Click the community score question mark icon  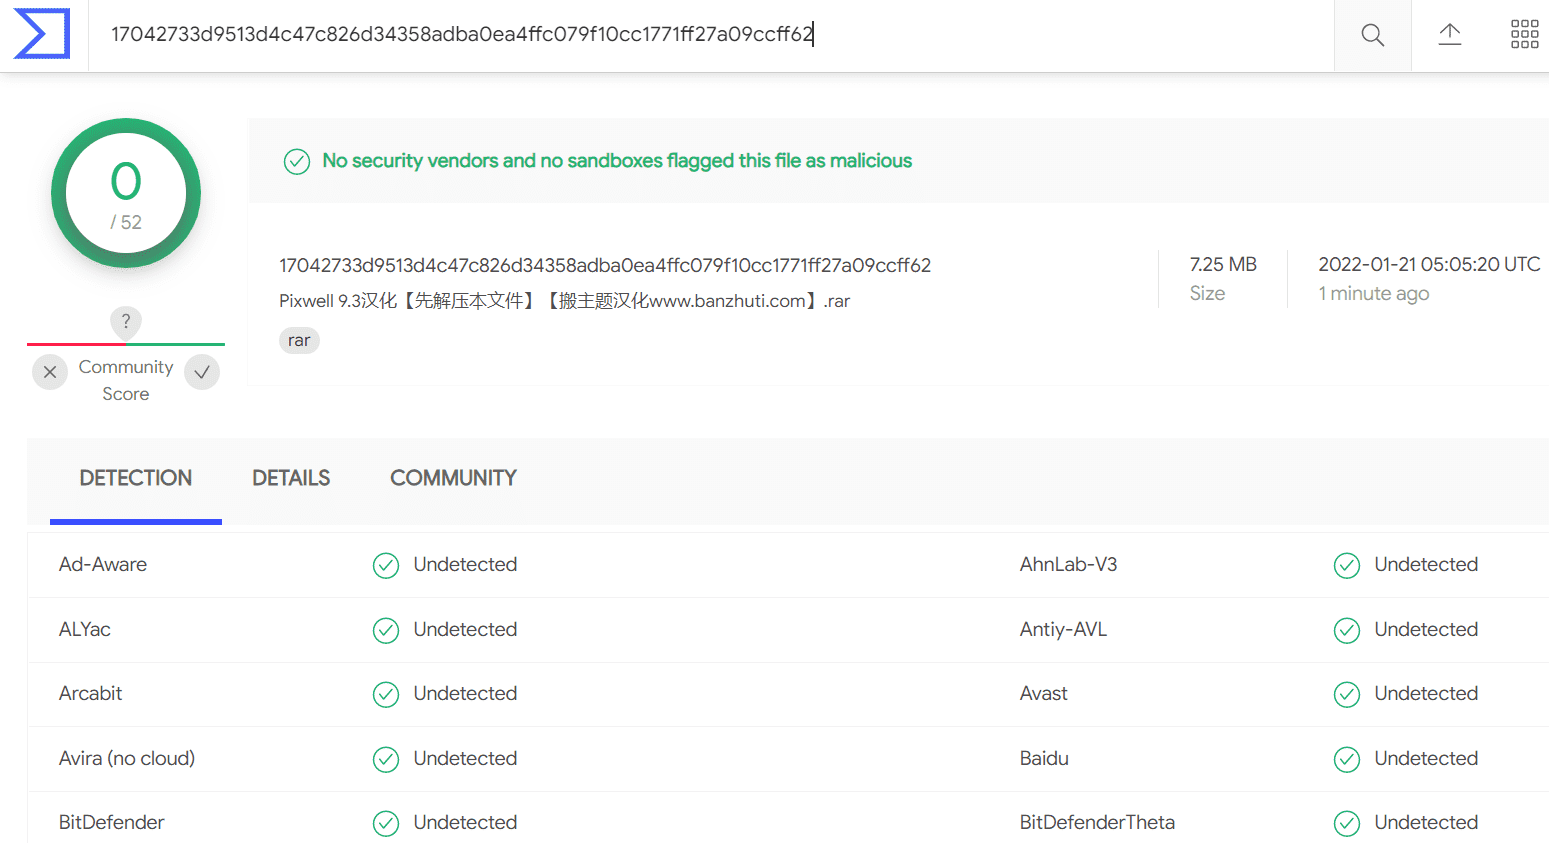126,321
